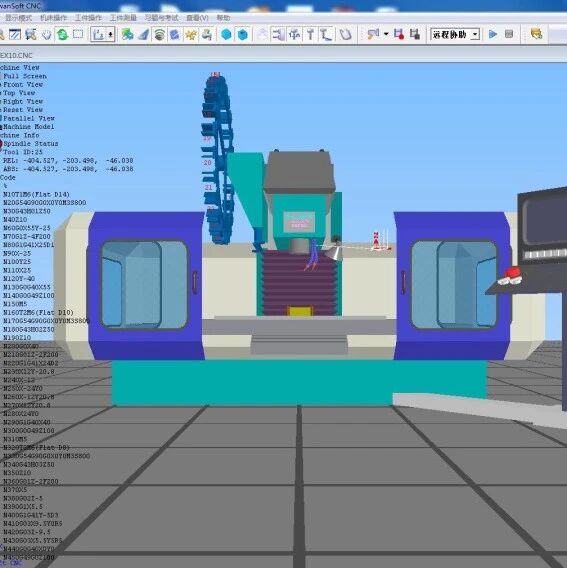Screen dimensions: 567x568
Task: Click the green sound-wave toolbar icon
Action: (x=159, y=34)
